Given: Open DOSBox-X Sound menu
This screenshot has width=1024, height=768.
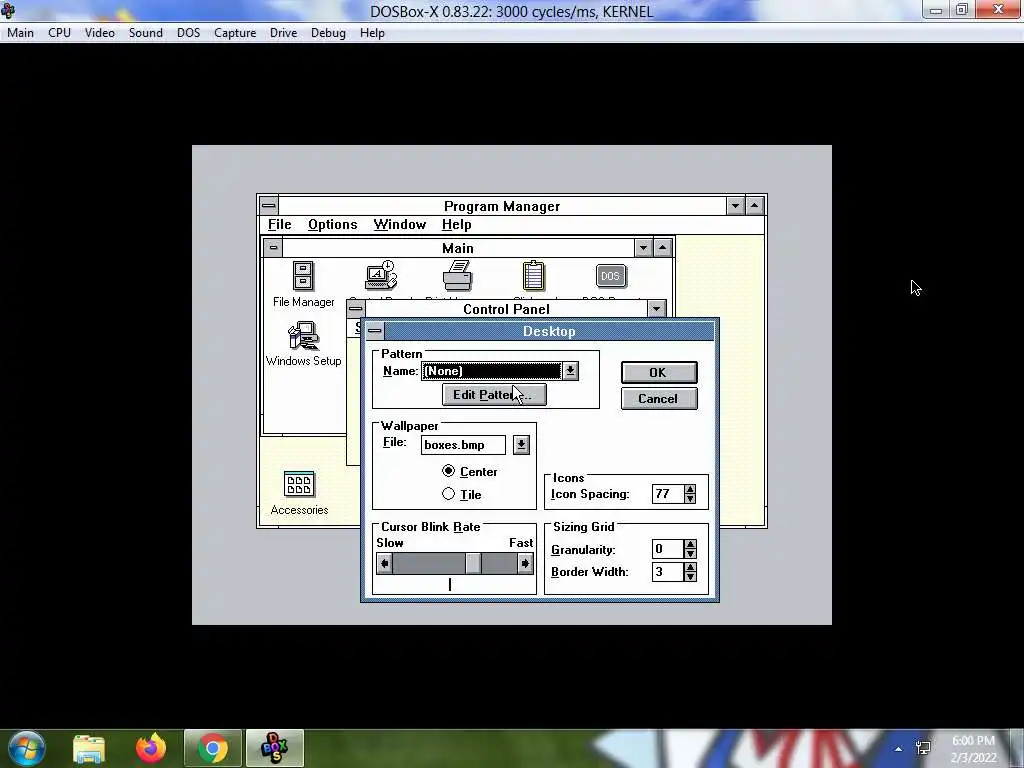Looking at the screenshot, I should click(x=146, y=33).
